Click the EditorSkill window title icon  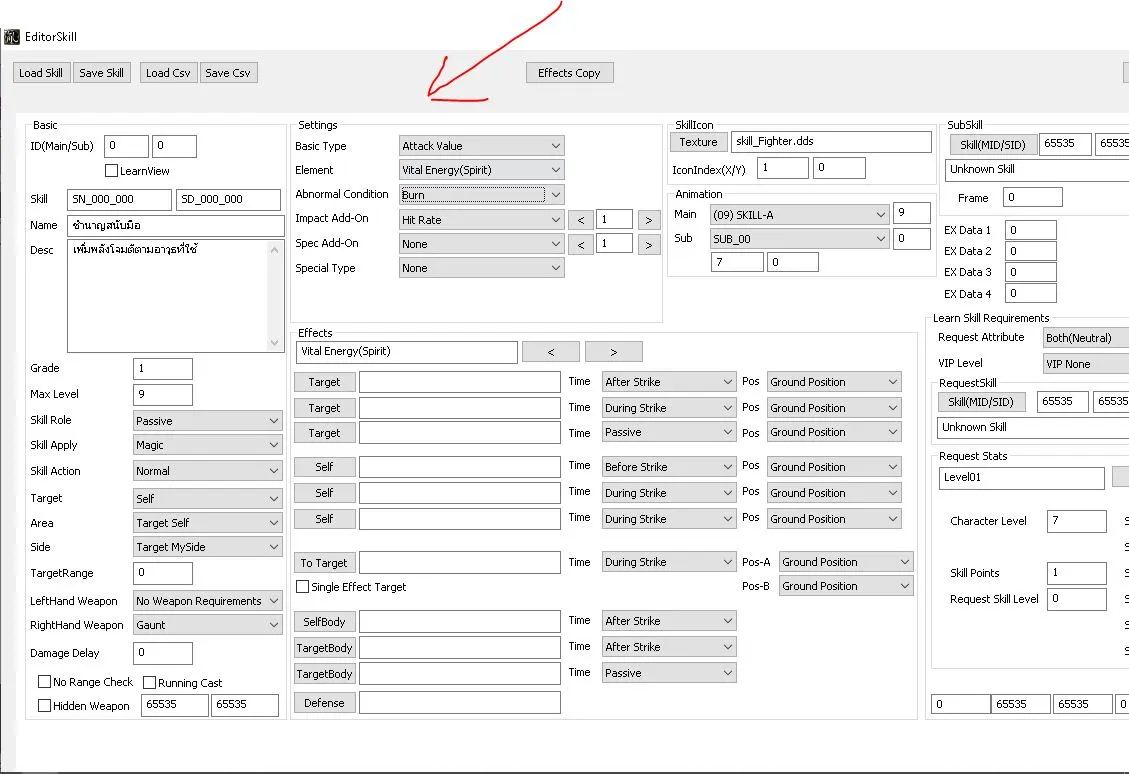[x=12, y=37]
